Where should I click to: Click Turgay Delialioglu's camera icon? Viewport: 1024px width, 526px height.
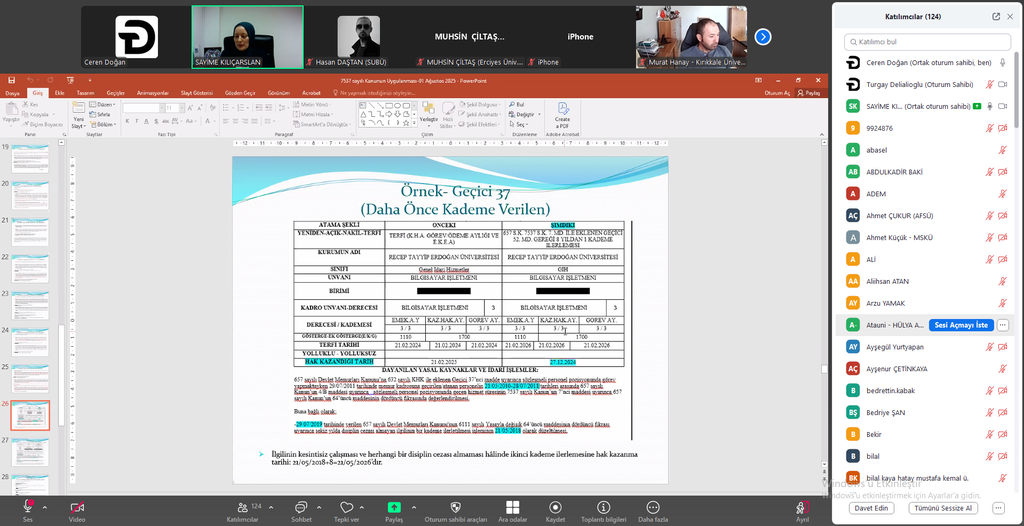pos(1002,84)
